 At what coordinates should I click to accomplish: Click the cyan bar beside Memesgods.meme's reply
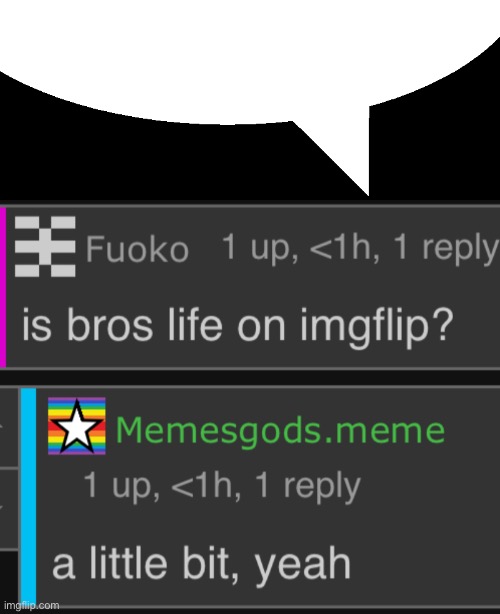coord(28,497)
